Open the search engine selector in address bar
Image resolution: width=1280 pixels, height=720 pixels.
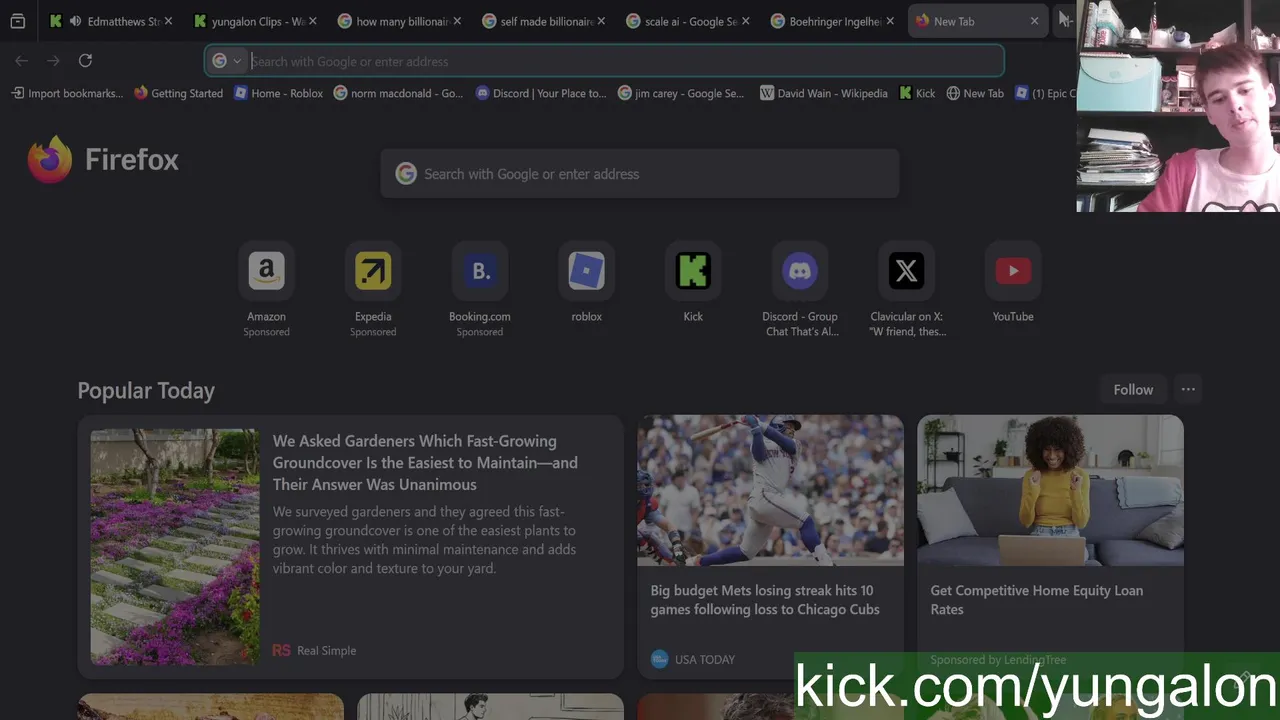(x=227, y=61)
